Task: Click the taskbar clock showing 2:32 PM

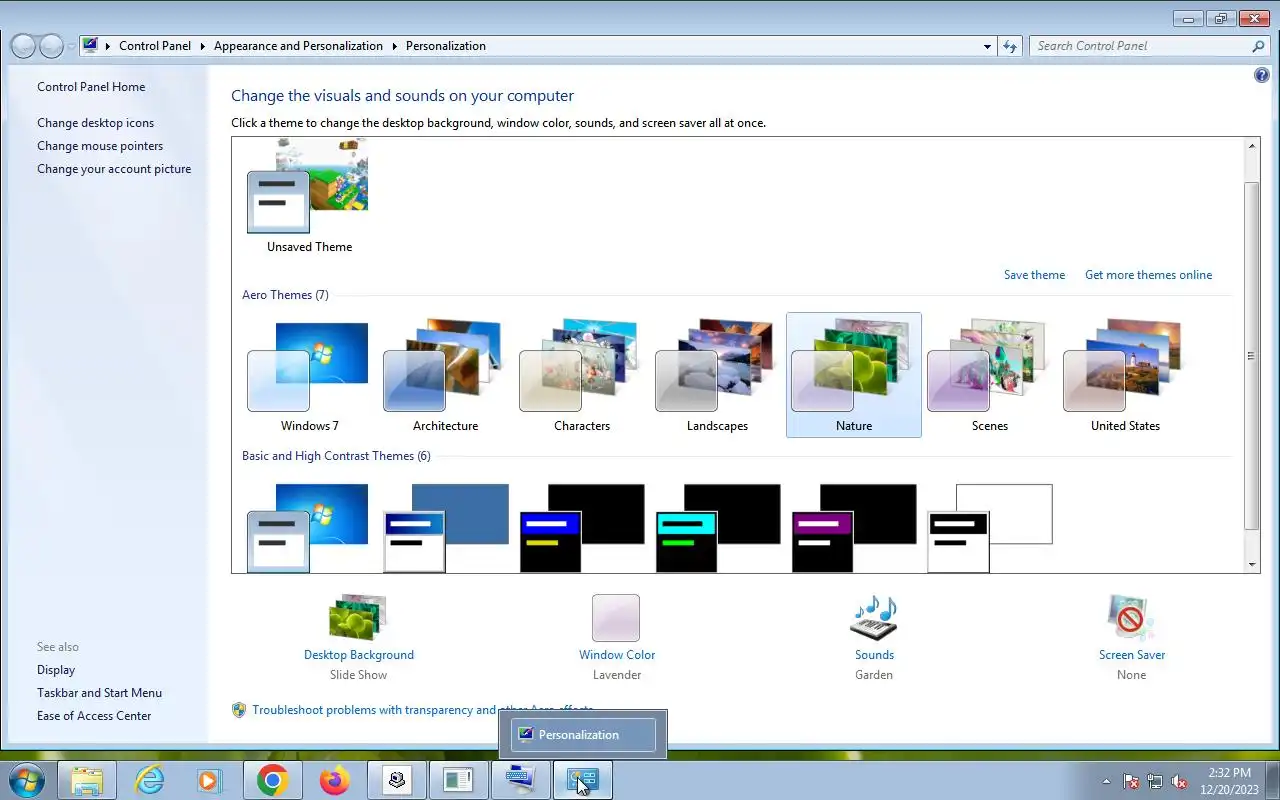Action: coord(1229,781)
